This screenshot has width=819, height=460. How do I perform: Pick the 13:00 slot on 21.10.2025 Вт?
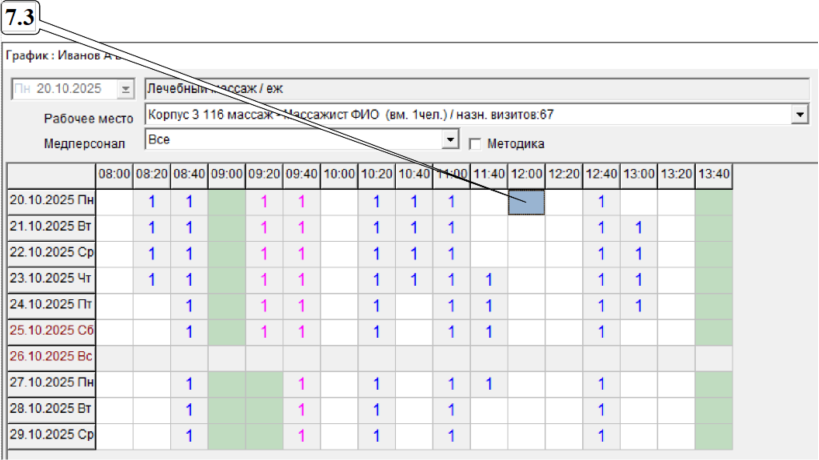(x=639, y=228)
